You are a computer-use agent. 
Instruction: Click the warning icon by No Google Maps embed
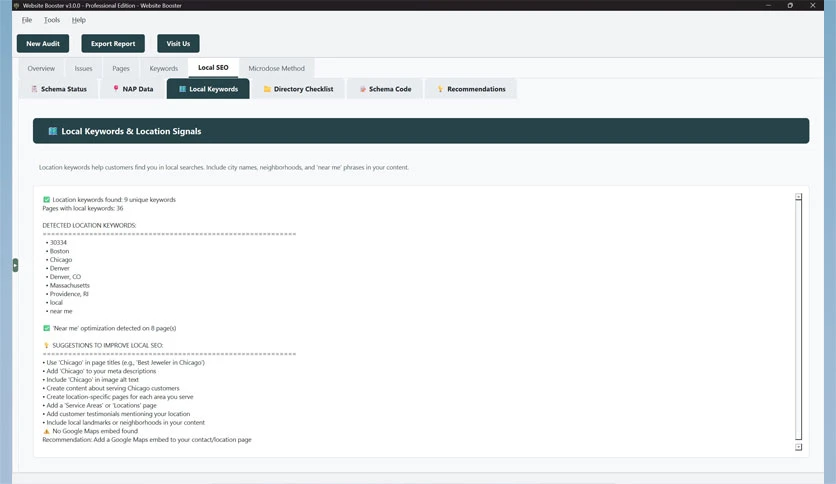coord(46,431)
